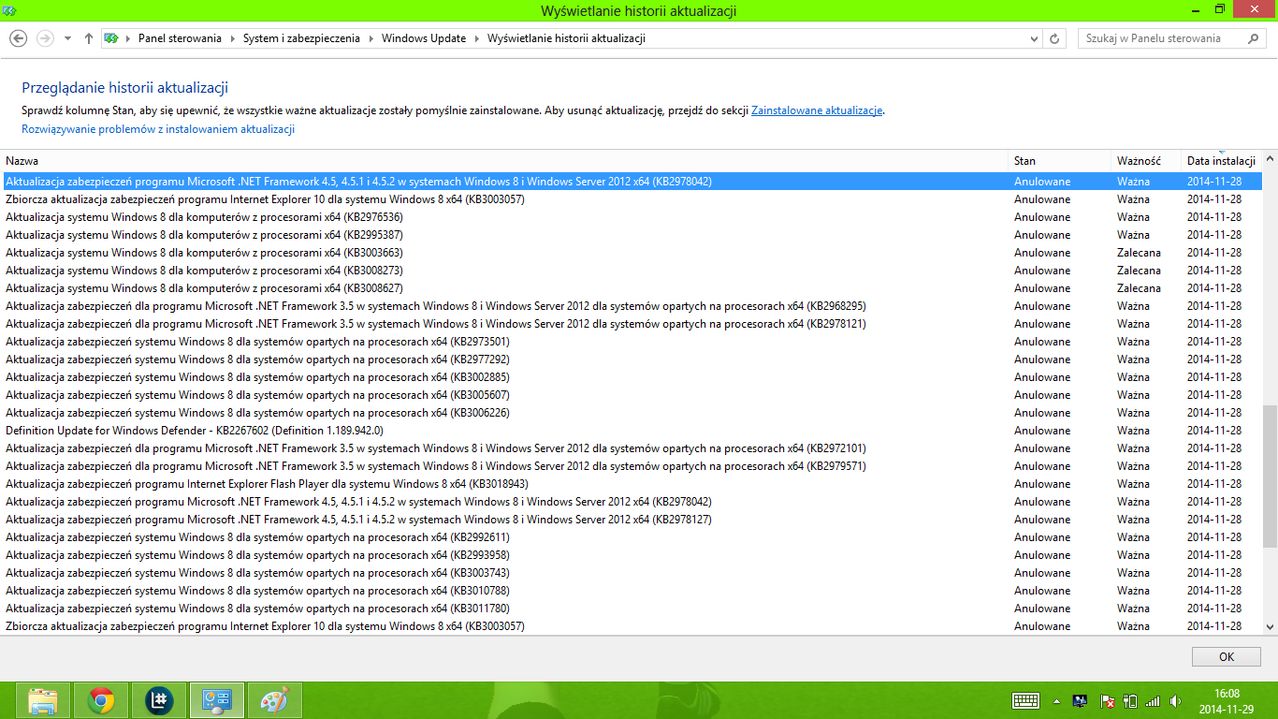Select the Windows Defender Definition Update row

pos(631,431)
